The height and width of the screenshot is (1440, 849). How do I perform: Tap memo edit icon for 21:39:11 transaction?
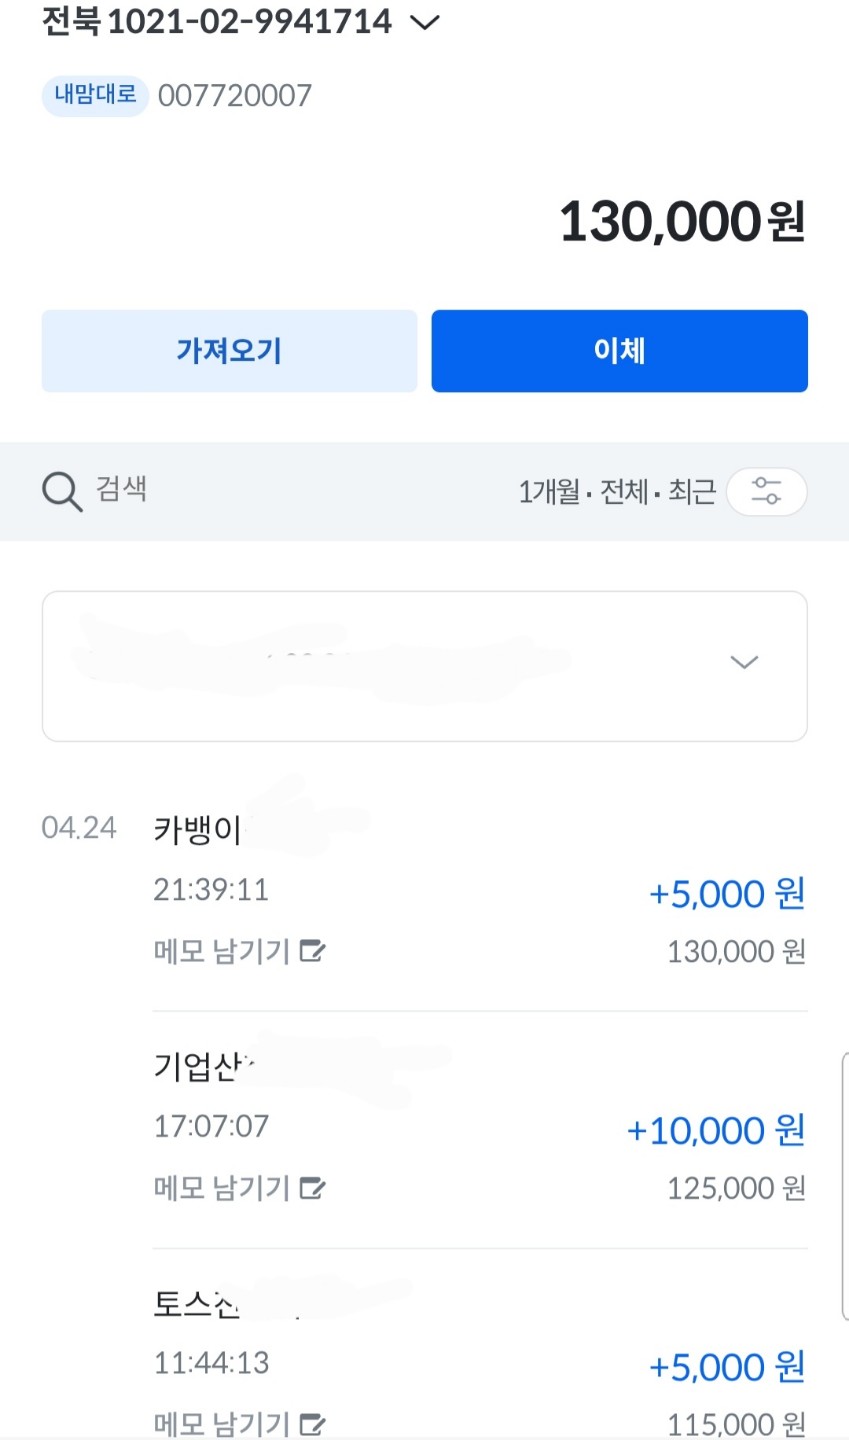pyautogui.click(x=312, y=951)
